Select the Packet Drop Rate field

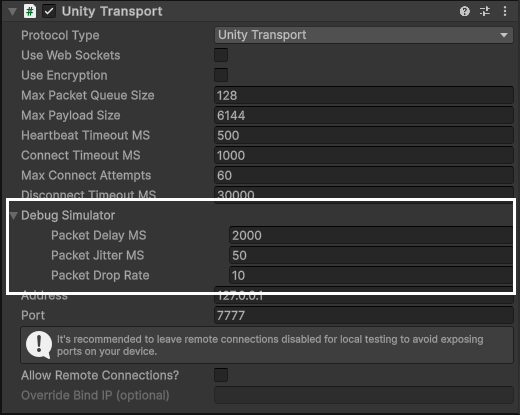tap(371, 275)
